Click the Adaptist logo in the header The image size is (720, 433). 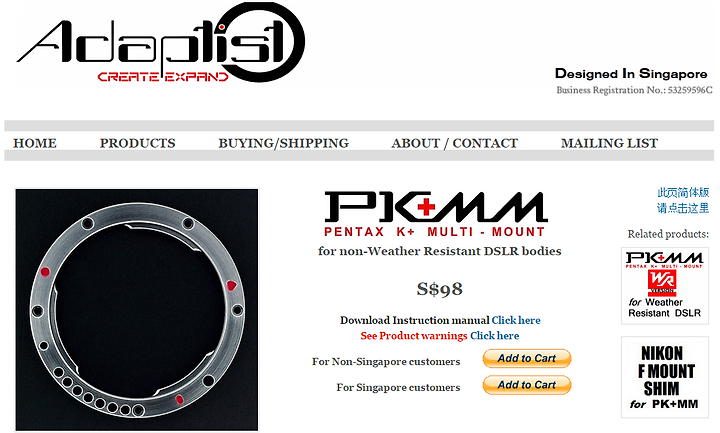161,43
